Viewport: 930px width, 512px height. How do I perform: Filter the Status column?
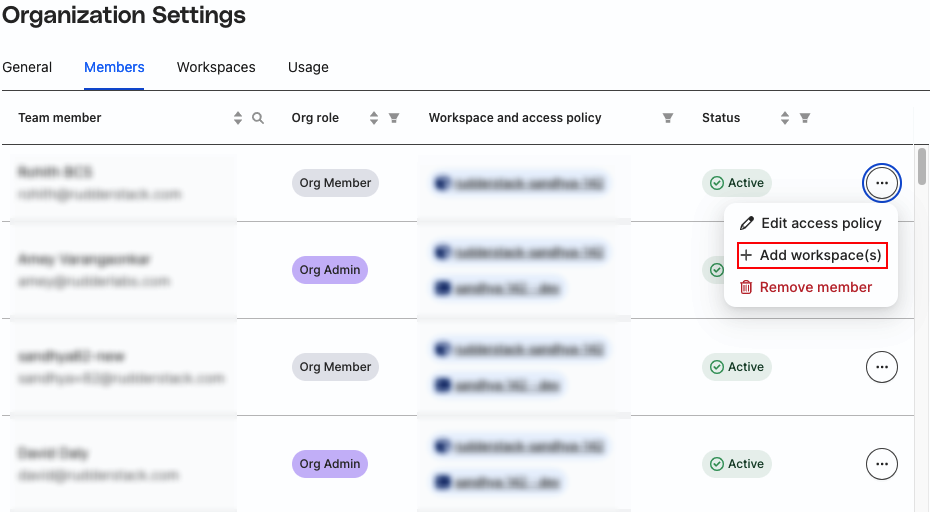805,117
